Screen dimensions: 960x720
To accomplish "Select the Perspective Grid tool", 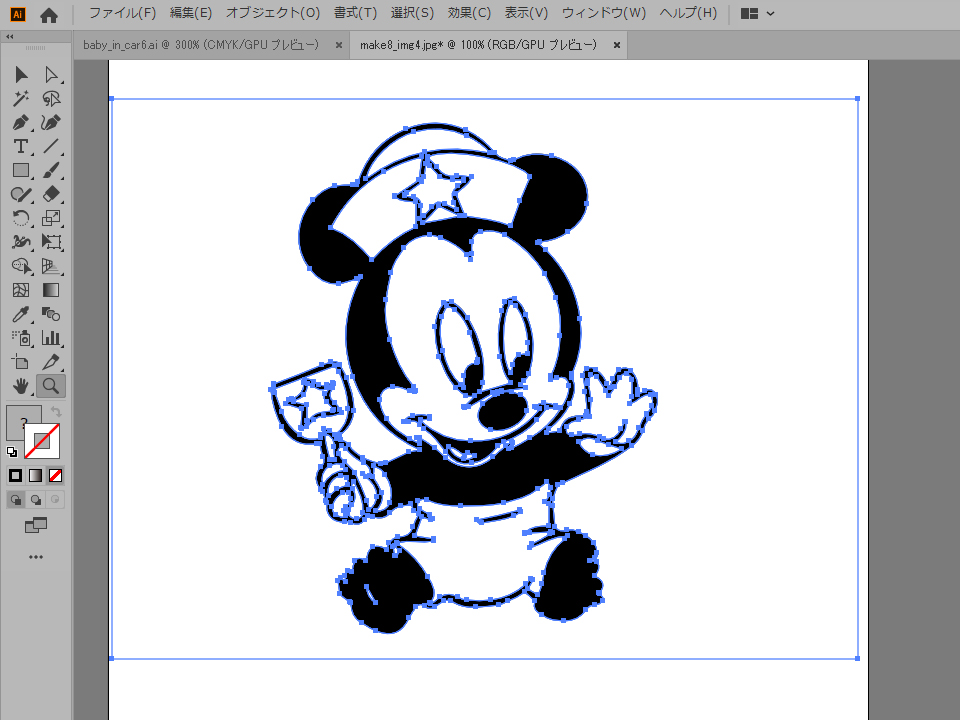I will [51, 266].
